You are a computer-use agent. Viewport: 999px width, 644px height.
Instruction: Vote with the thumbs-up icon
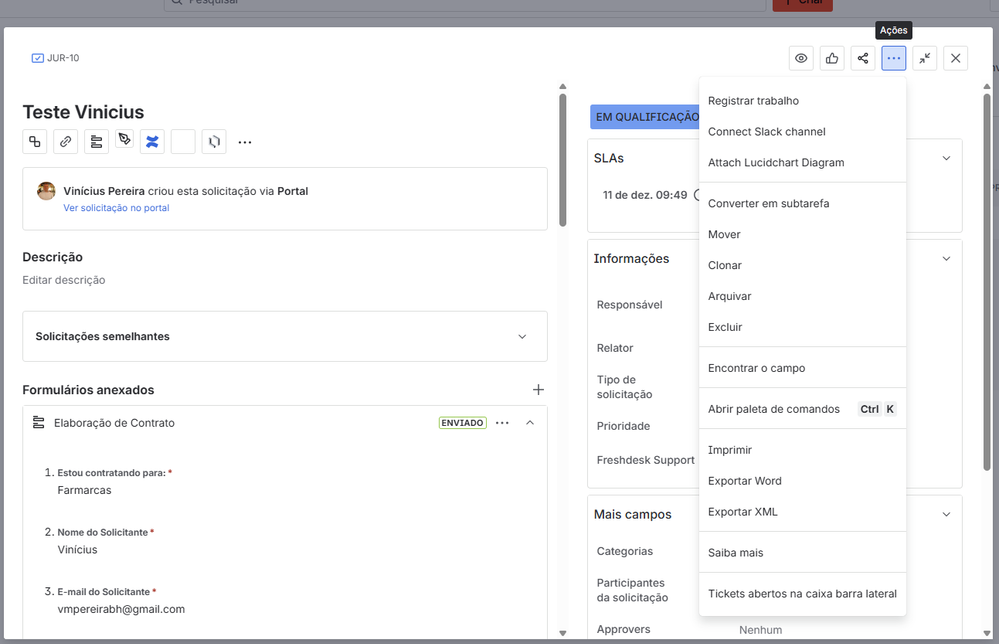pyautogui.click(x=832, y=59)
